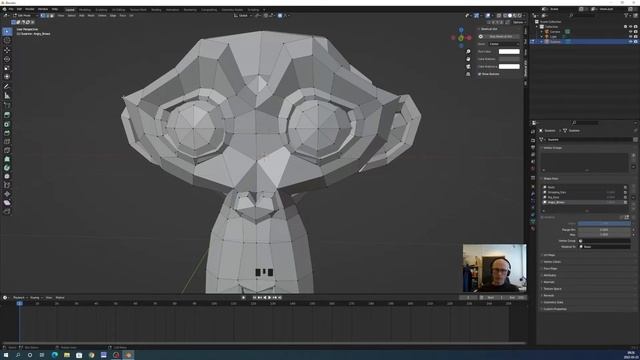Hide Suzanne in the outliner
The height and width of the screenshot is (360, 640).
(x=630, y=42)
